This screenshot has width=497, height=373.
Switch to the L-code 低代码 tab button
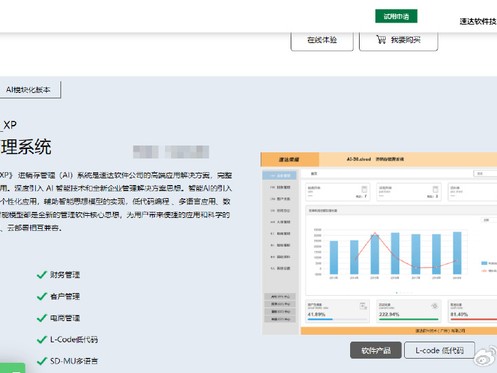[x=439, y=350]
